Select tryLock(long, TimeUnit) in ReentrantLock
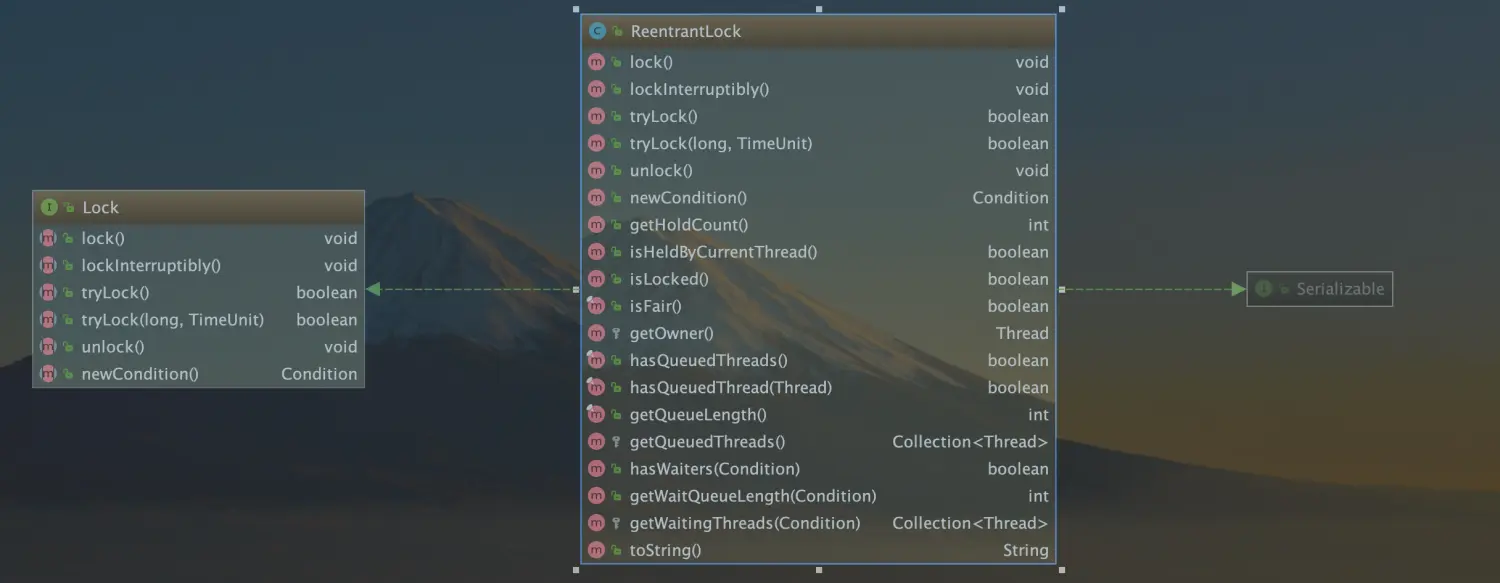Viewport: 1500px width, 583px height. coord(818,143)
